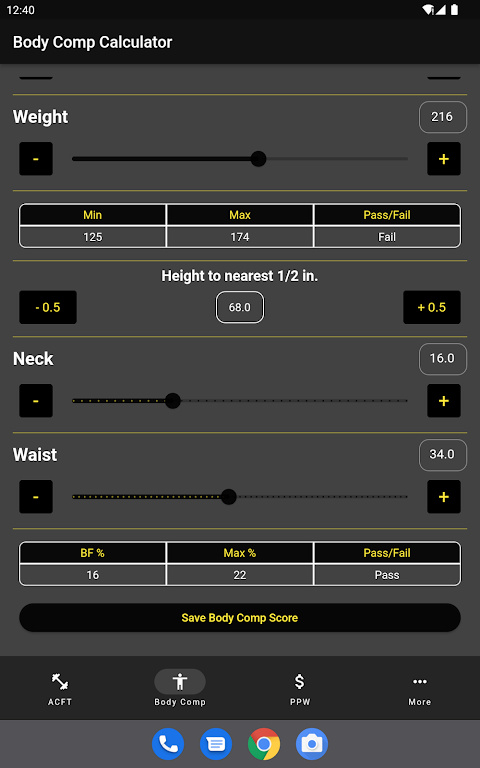Add 0.5 inch to height
Image resolution: width=480 pixels, height=768 pixels.
pos(432,307)
